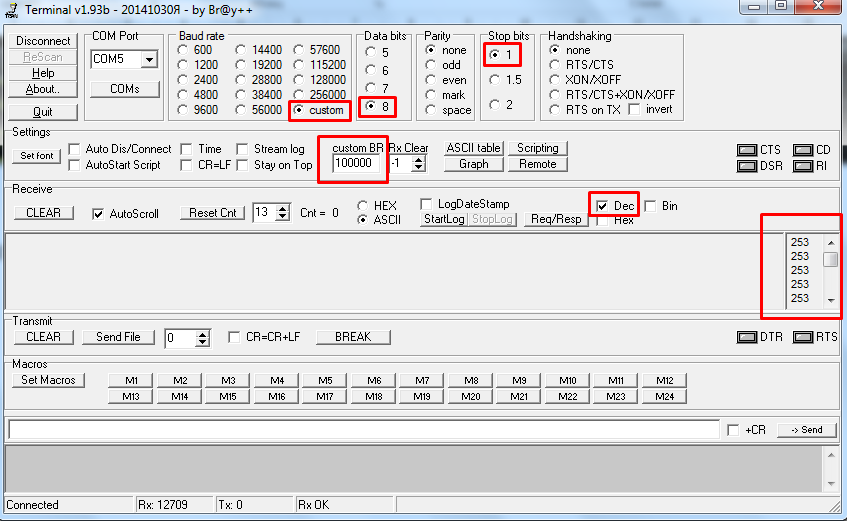Viewport: 847px width, 521px height.
Task: Clear the Receive pane
Action: [x=43, y=213]
